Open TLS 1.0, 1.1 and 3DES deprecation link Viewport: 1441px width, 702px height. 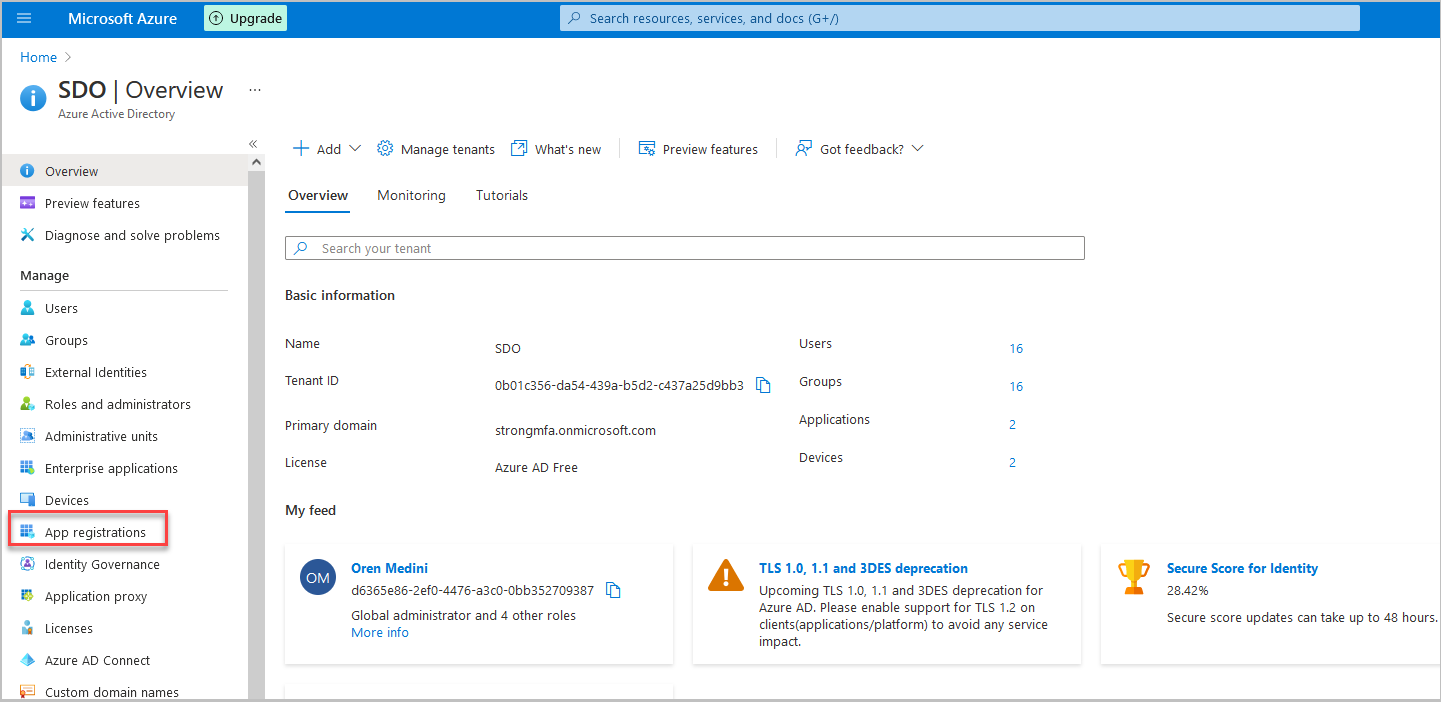(x=863, y=568)
